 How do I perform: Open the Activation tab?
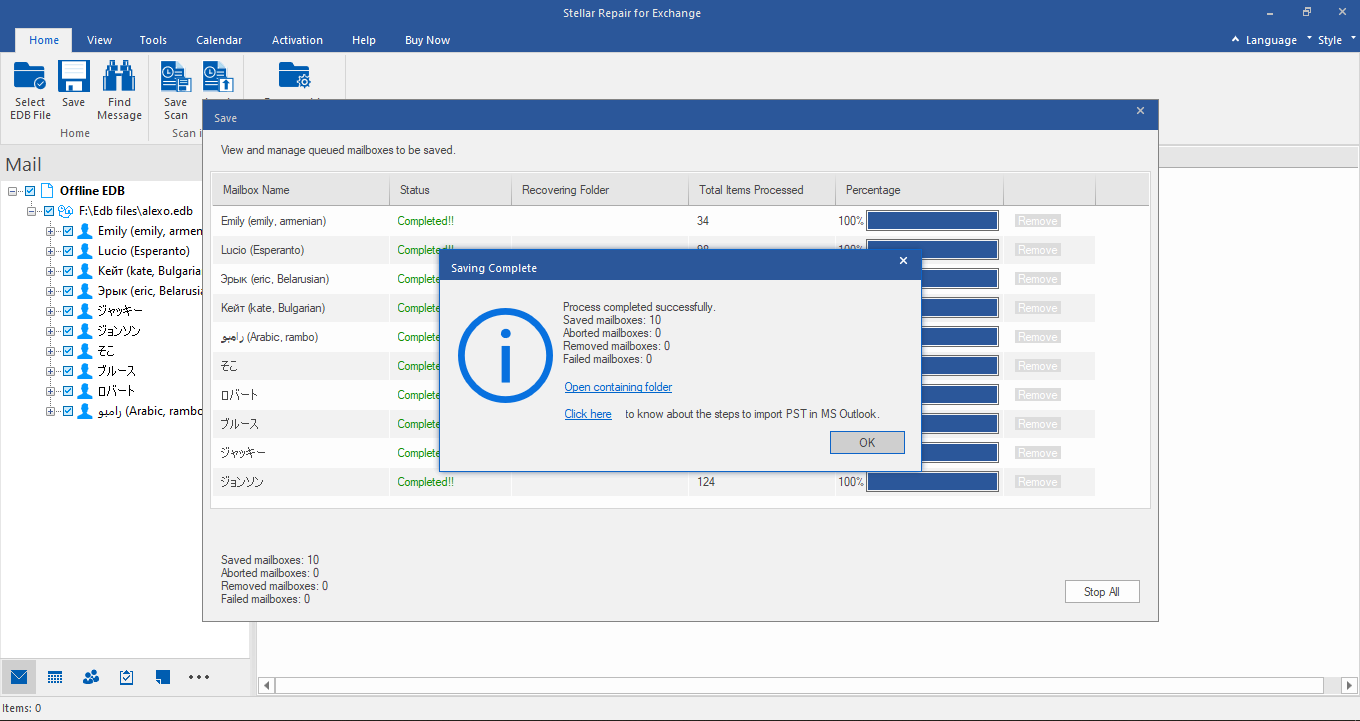(297, 40)
